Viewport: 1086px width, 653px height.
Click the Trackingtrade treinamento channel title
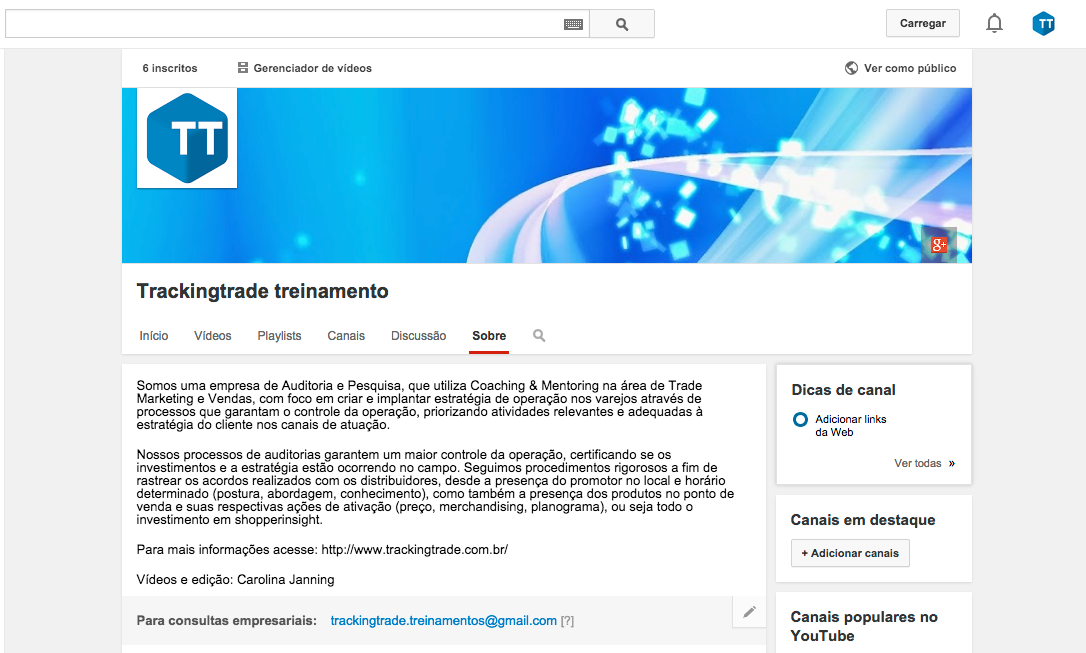262,291
